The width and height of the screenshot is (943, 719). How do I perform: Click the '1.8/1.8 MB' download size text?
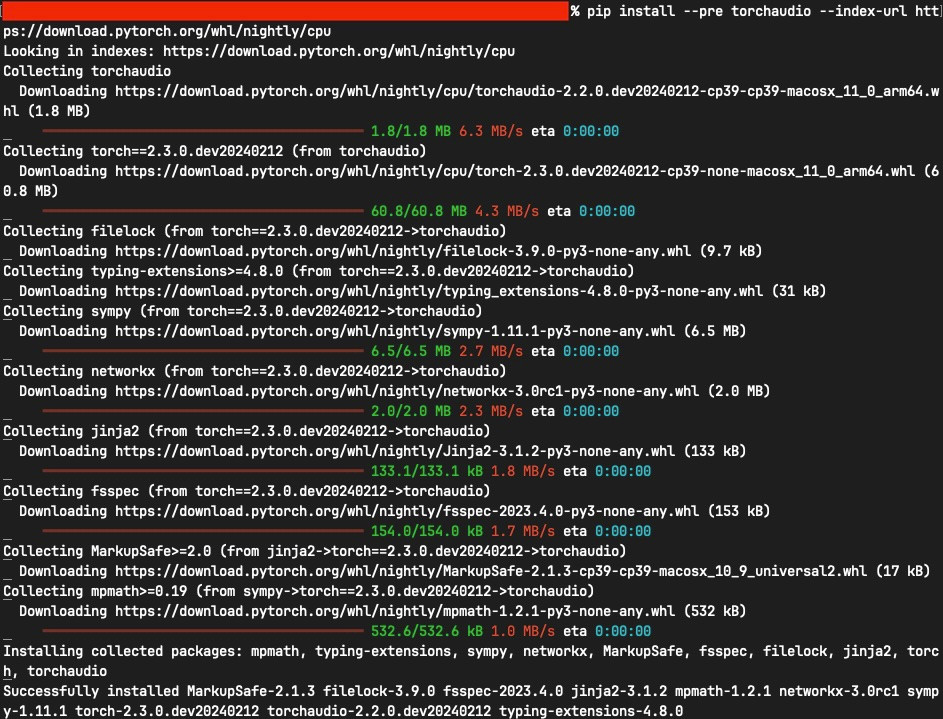point(411,131)
